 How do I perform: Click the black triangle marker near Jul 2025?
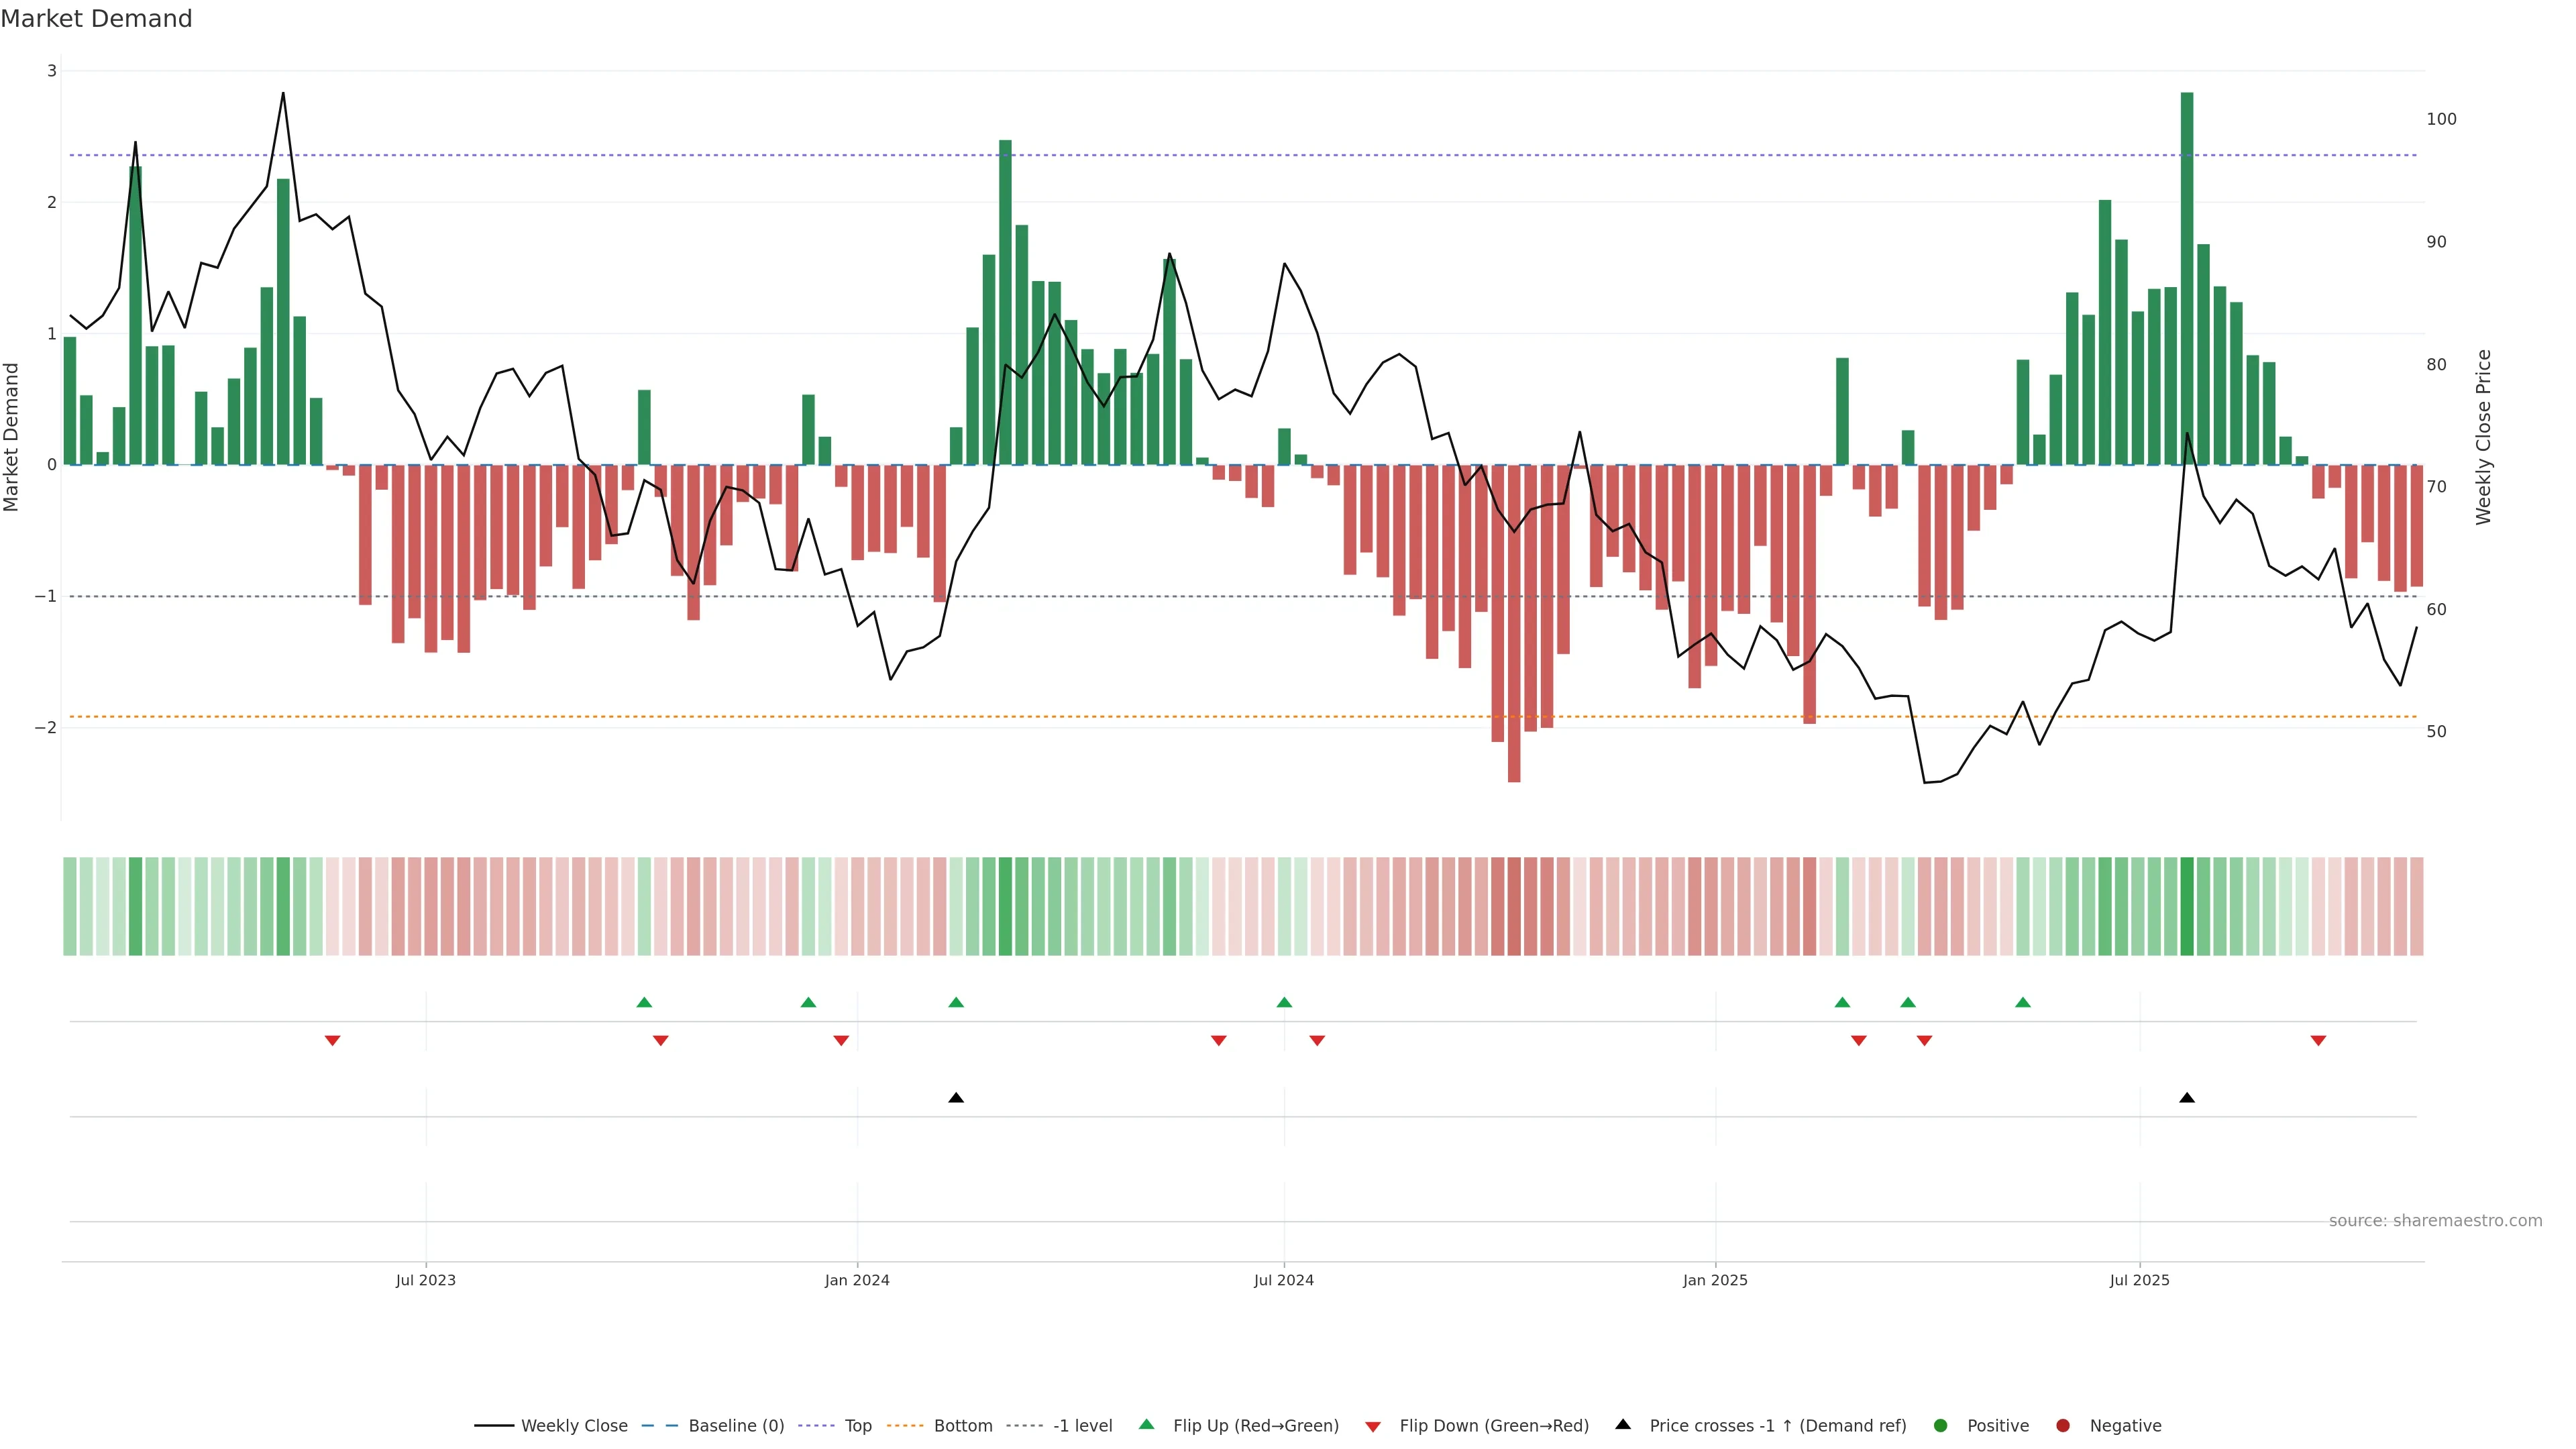pyautogui.click(x=2186, y=1098)
